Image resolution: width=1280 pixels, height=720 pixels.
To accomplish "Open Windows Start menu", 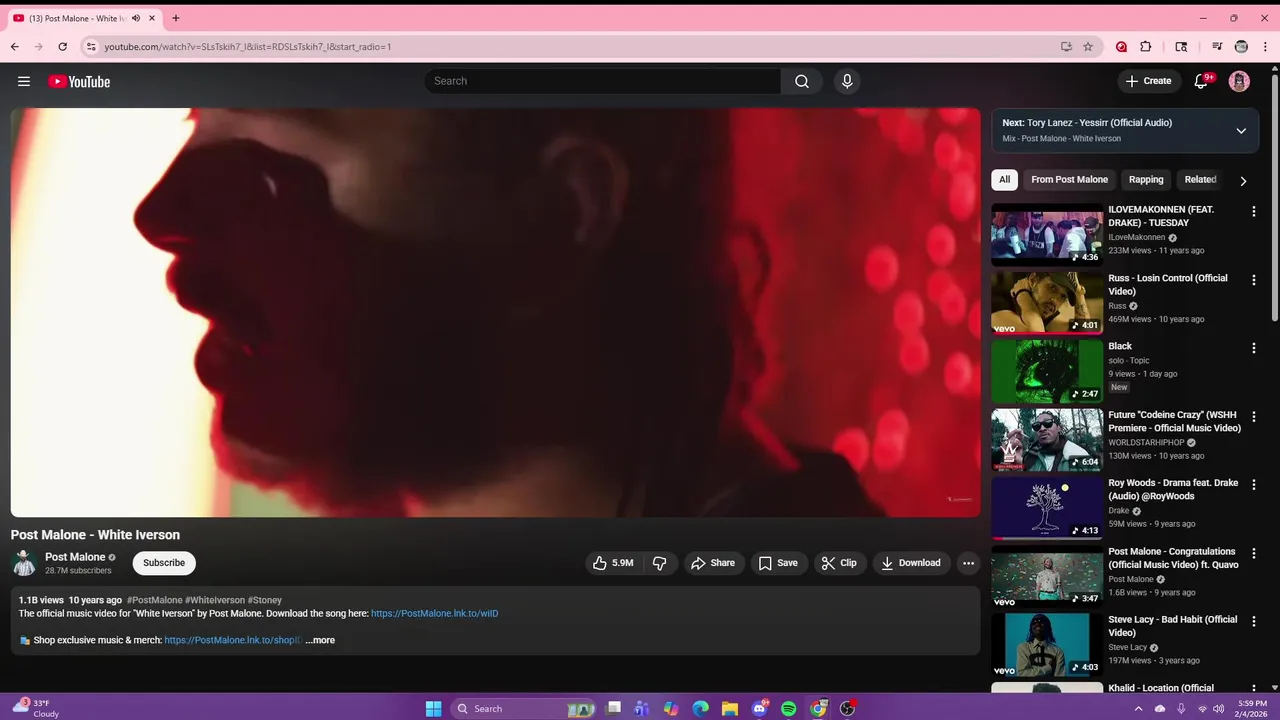I will click(x=433, y=708).
